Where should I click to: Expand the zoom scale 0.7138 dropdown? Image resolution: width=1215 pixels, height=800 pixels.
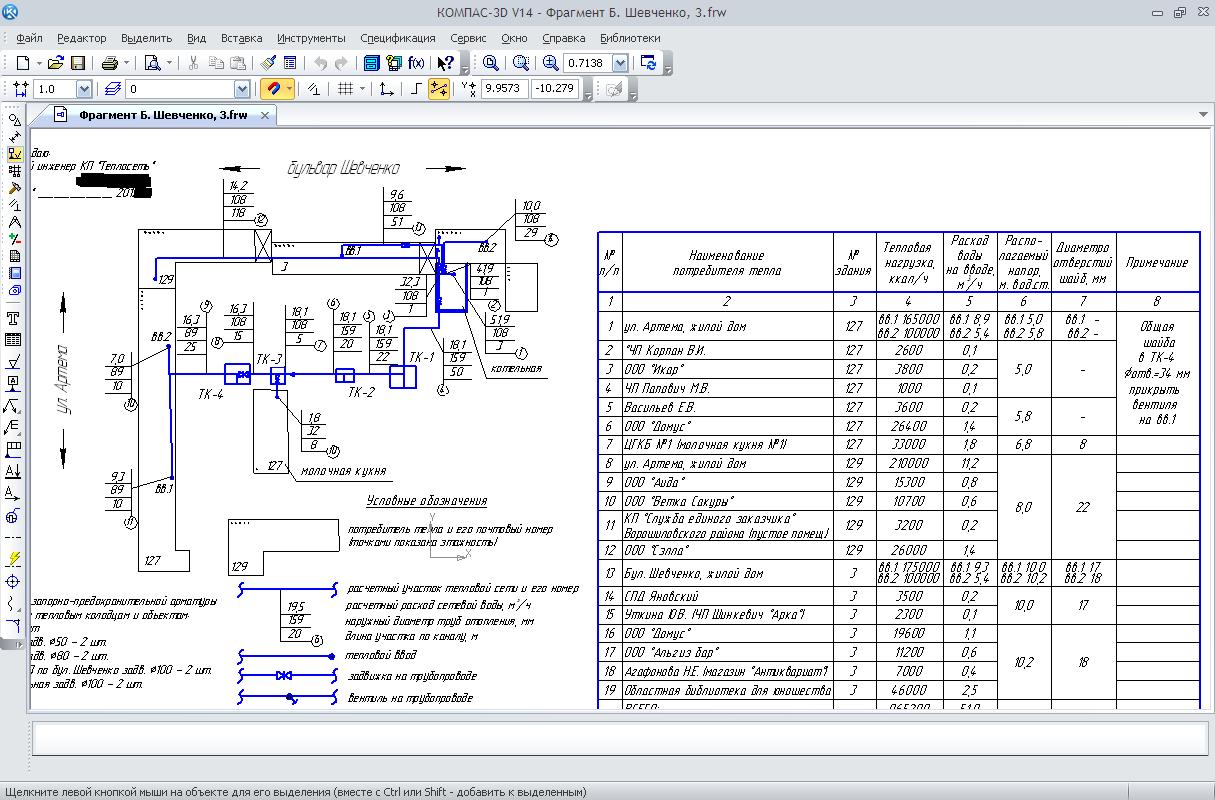(x=620, y=63)
